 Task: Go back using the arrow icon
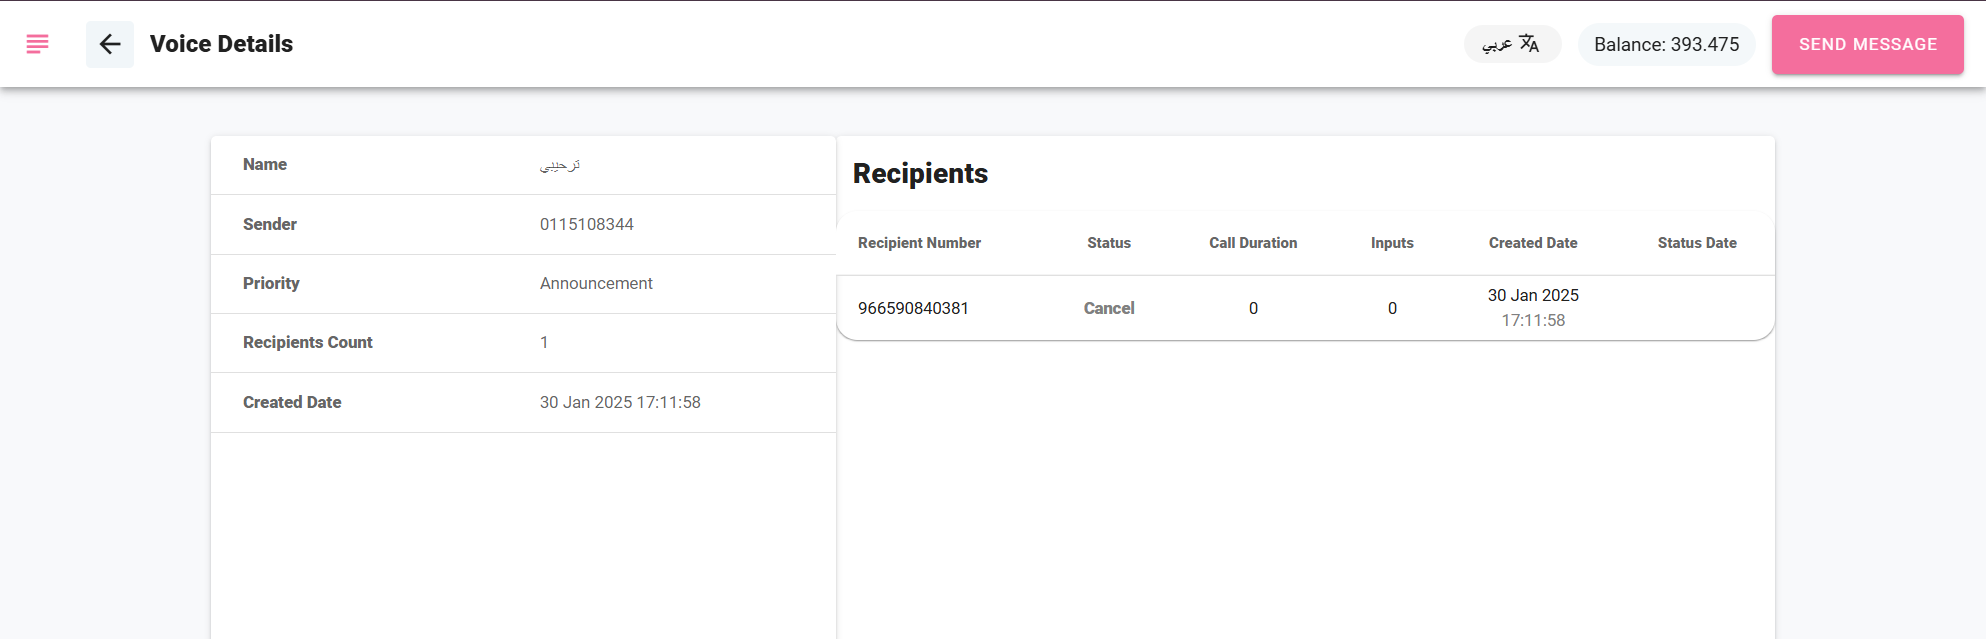(x=110, y=44)
